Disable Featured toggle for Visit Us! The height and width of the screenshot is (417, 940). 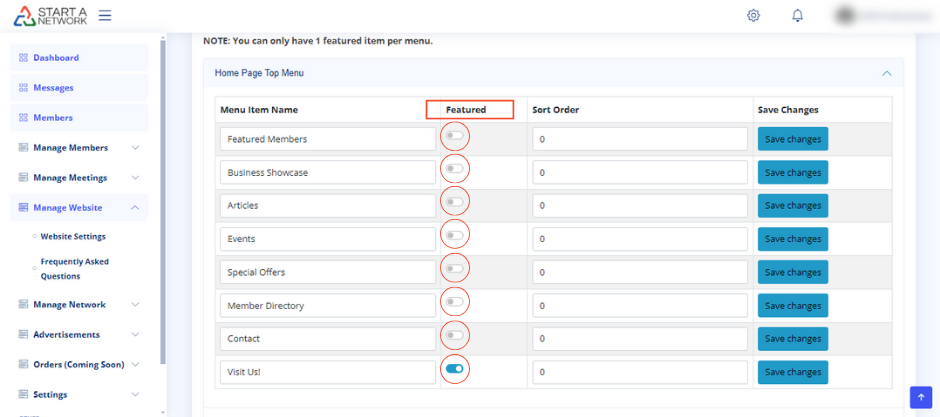click(455, 369)
